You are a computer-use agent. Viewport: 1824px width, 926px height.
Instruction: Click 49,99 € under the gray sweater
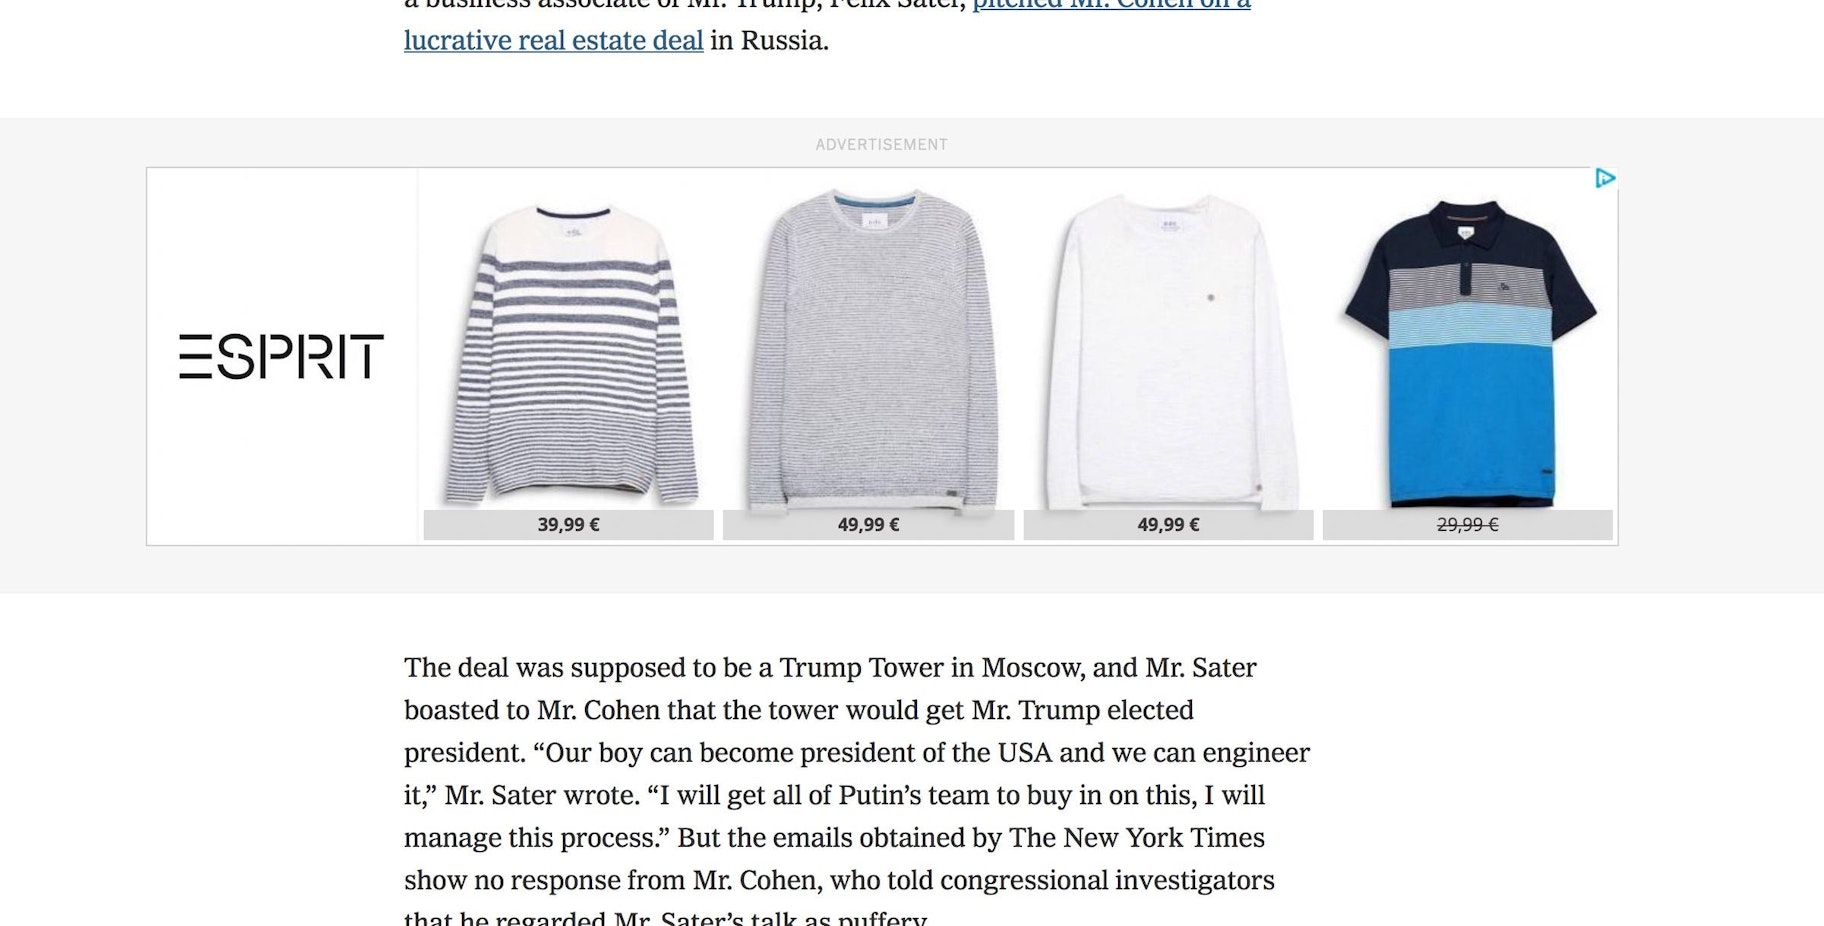tap(868, 525)
